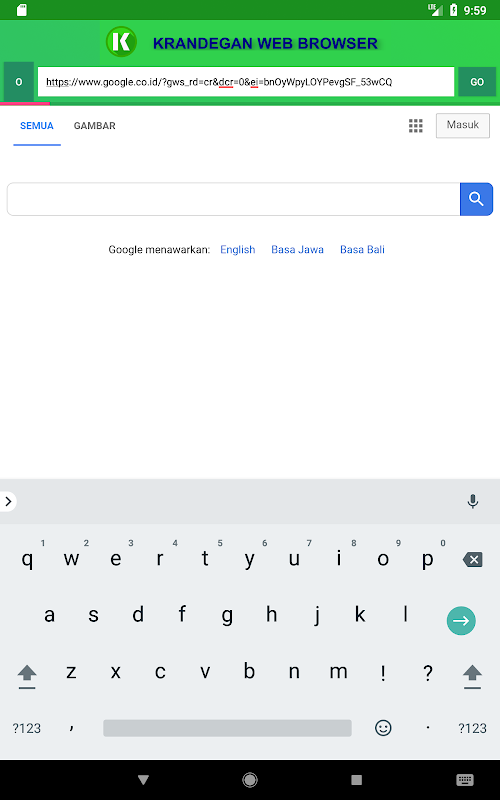Tap the Masuk sign-in button
Screen dimensions: 500x800
click(x=463, y=125)
